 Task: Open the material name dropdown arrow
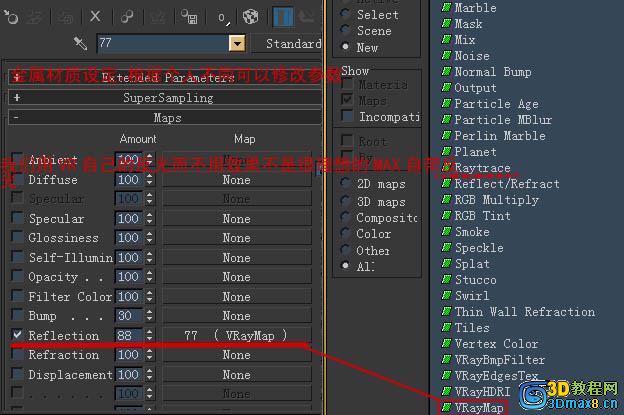(237, 43)
